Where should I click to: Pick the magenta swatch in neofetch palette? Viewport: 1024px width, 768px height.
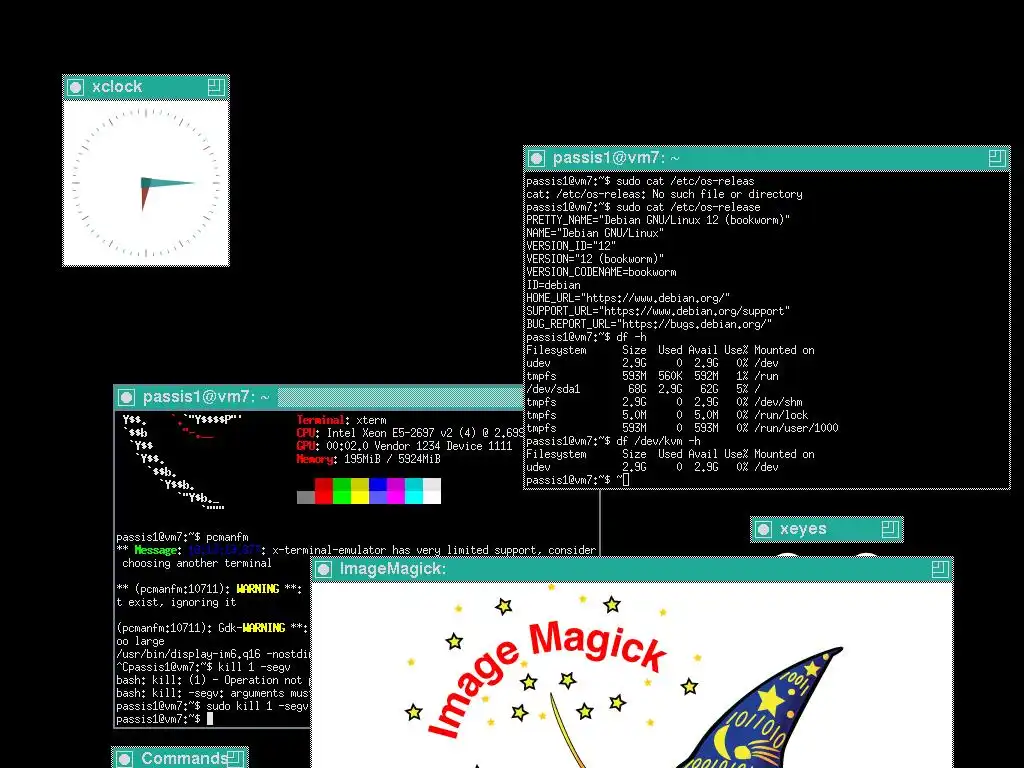[x=396, y=491]
